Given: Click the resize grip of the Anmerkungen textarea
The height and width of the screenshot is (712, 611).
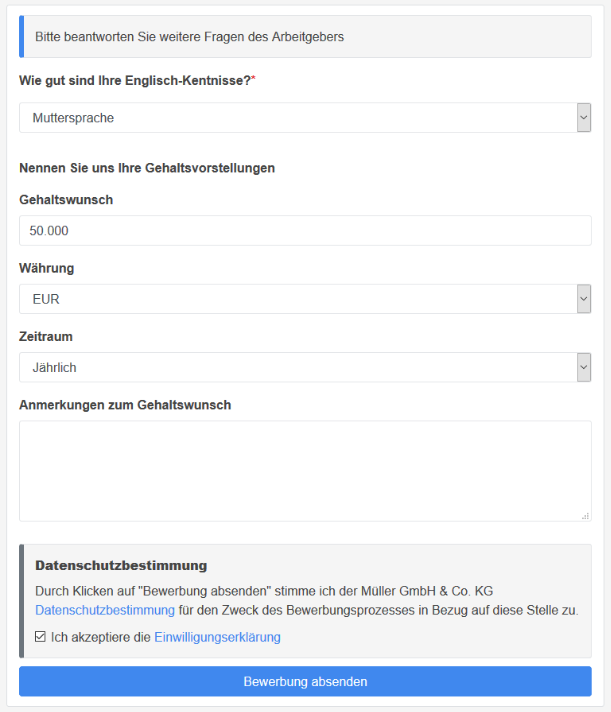Looking at the screenshot, I should coord(585,515).
